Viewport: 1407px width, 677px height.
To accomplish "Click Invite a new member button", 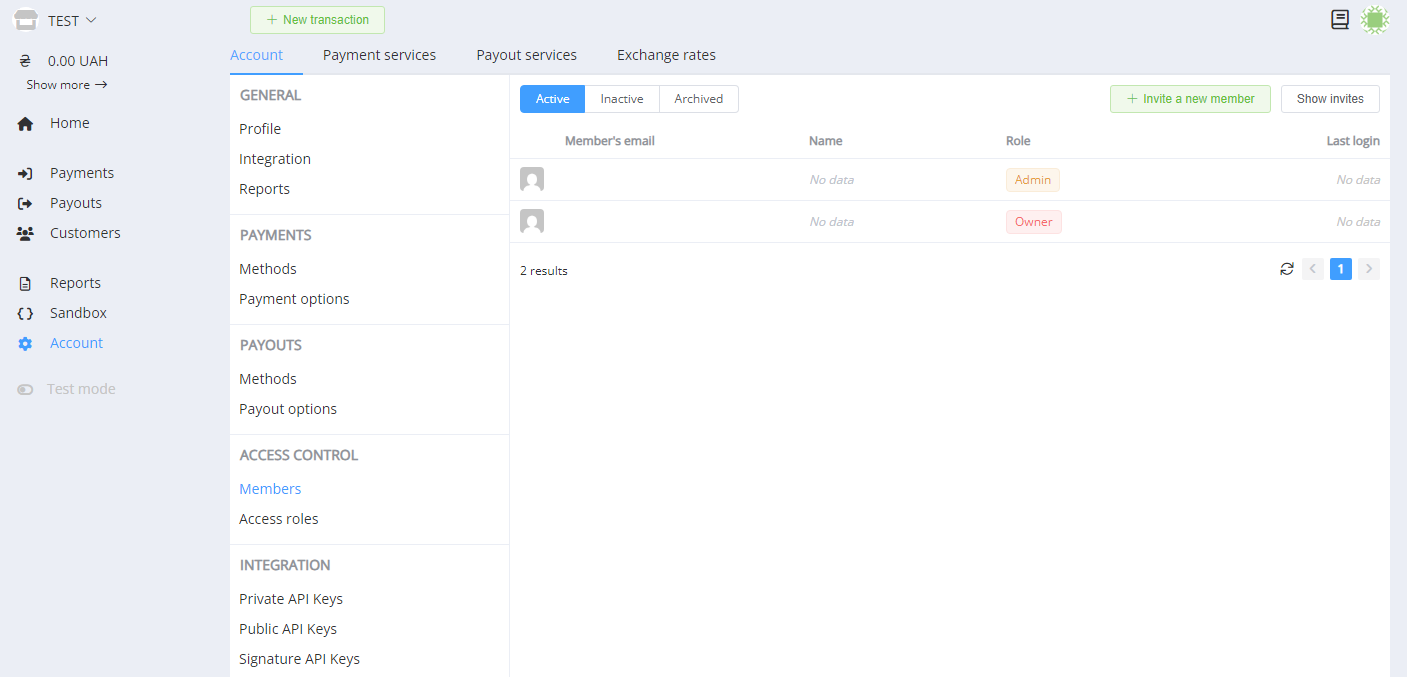I will click(x=1190, y=99).
